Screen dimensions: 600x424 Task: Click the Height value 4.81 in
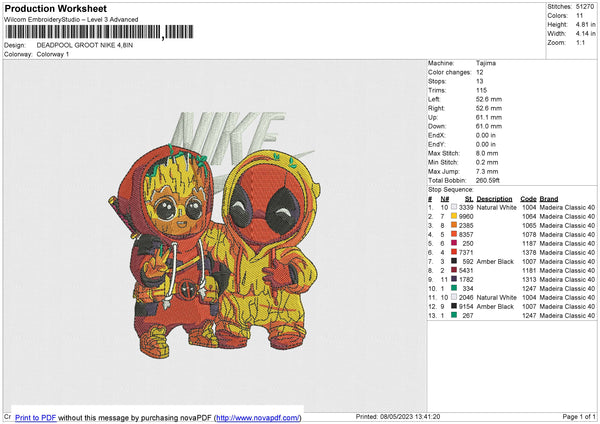[x=585, y=24]
